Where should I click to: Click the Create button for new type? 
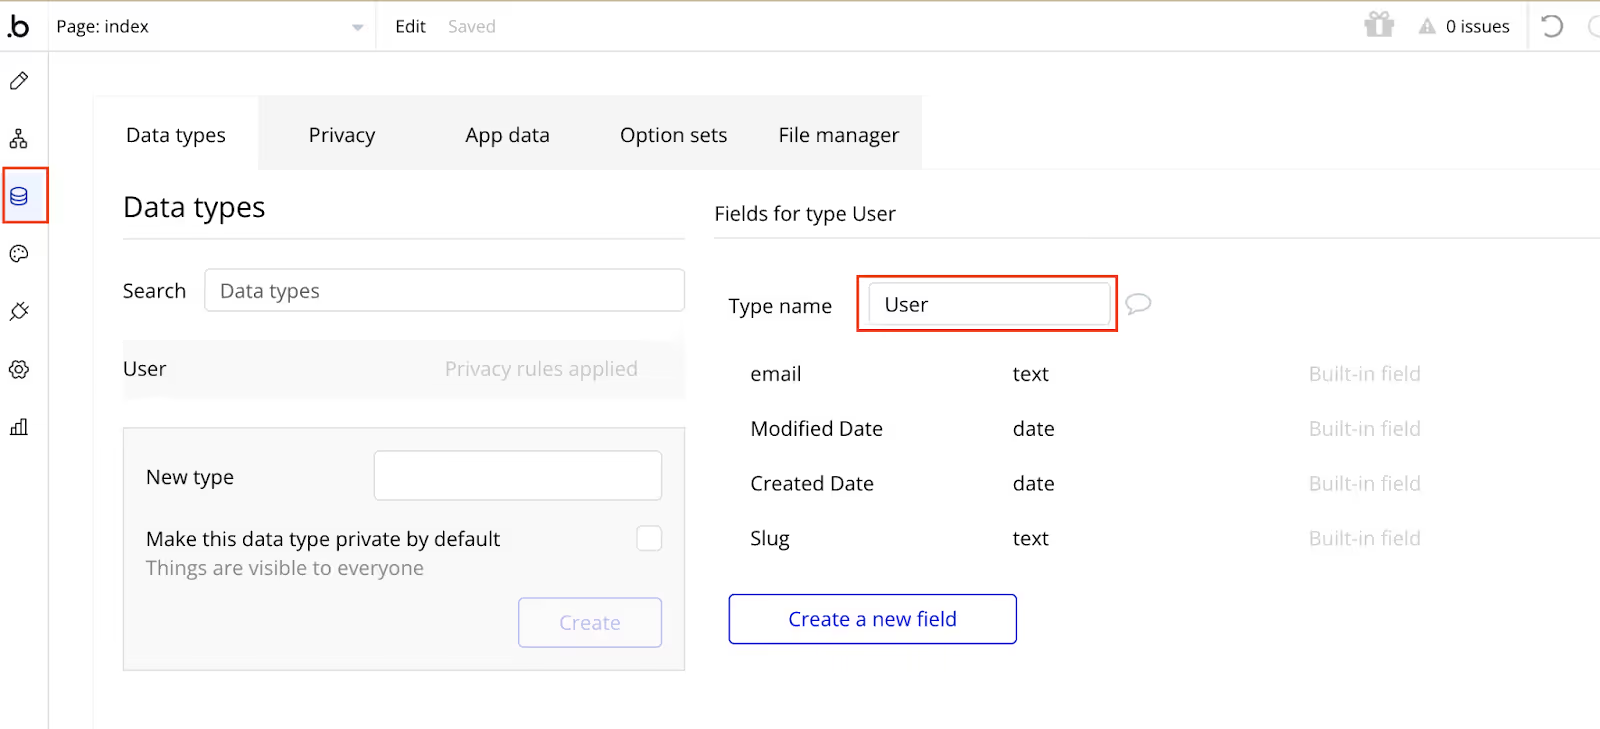(590, 622)
